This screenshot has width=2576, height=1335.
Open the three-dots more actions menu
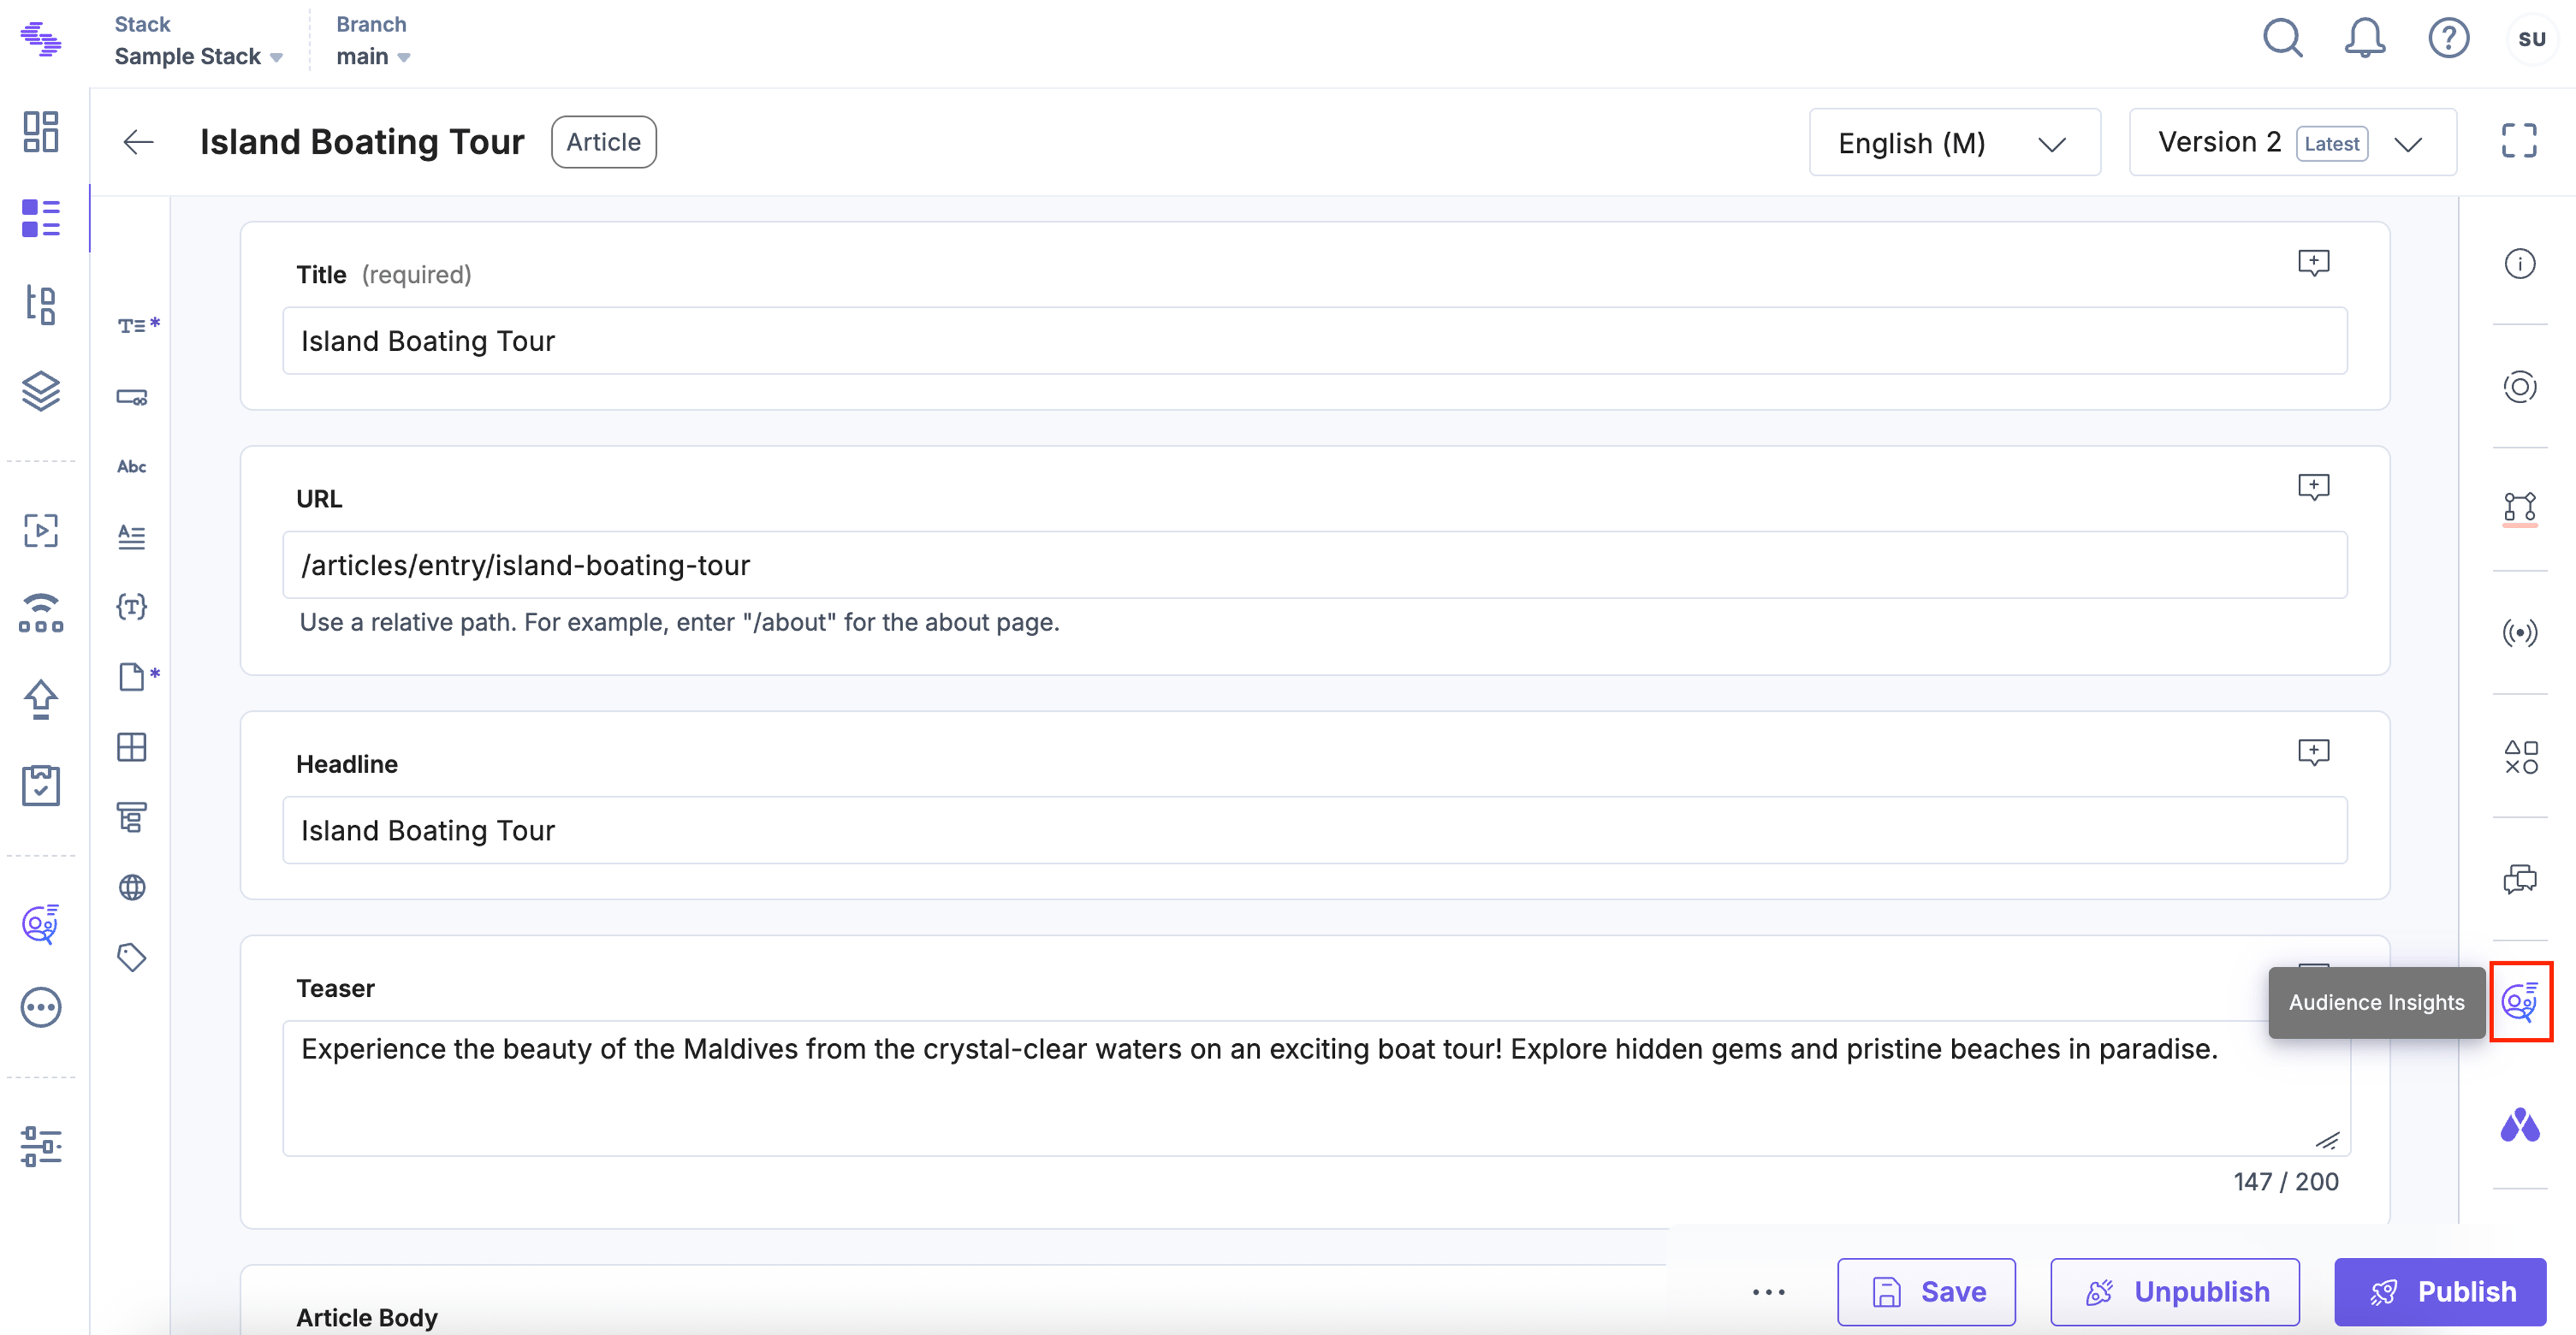coord(1768,1291)
